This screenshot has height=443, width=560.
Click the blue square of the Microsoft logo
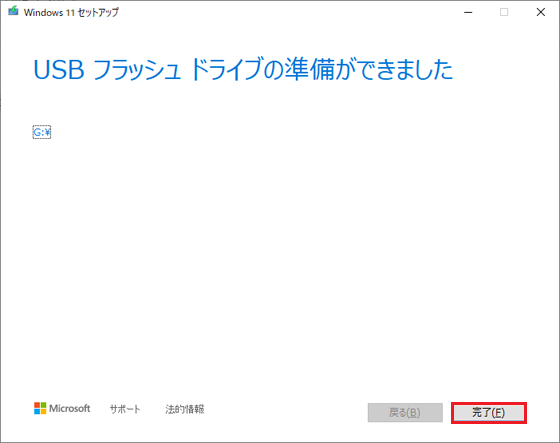[x=37, y=411]
